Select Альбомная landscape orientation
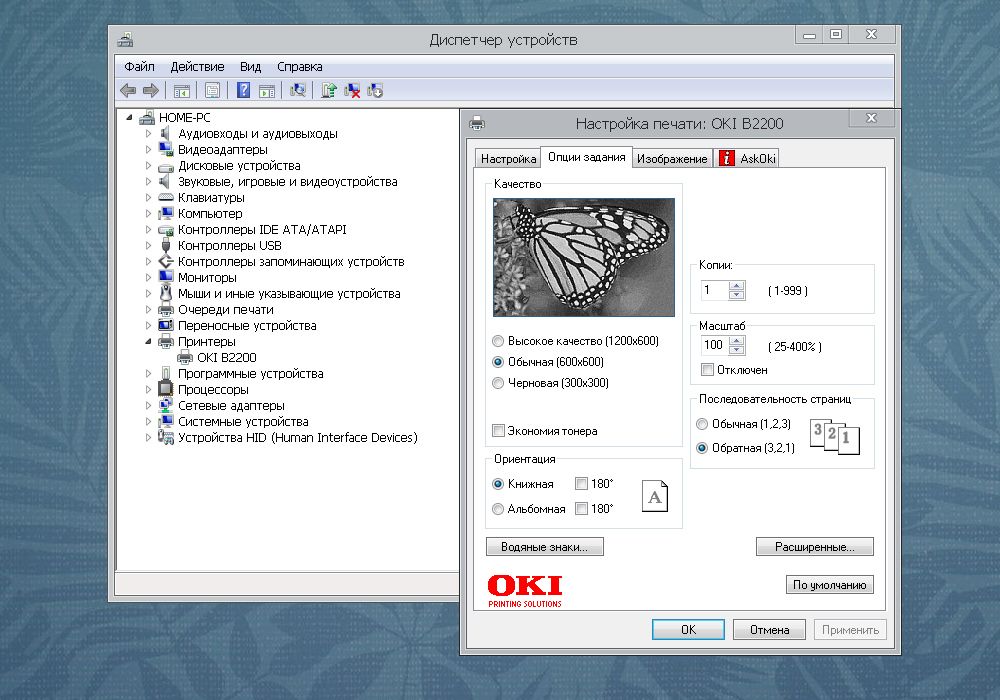The image size is (1000, 700). (x=498, y=509)
